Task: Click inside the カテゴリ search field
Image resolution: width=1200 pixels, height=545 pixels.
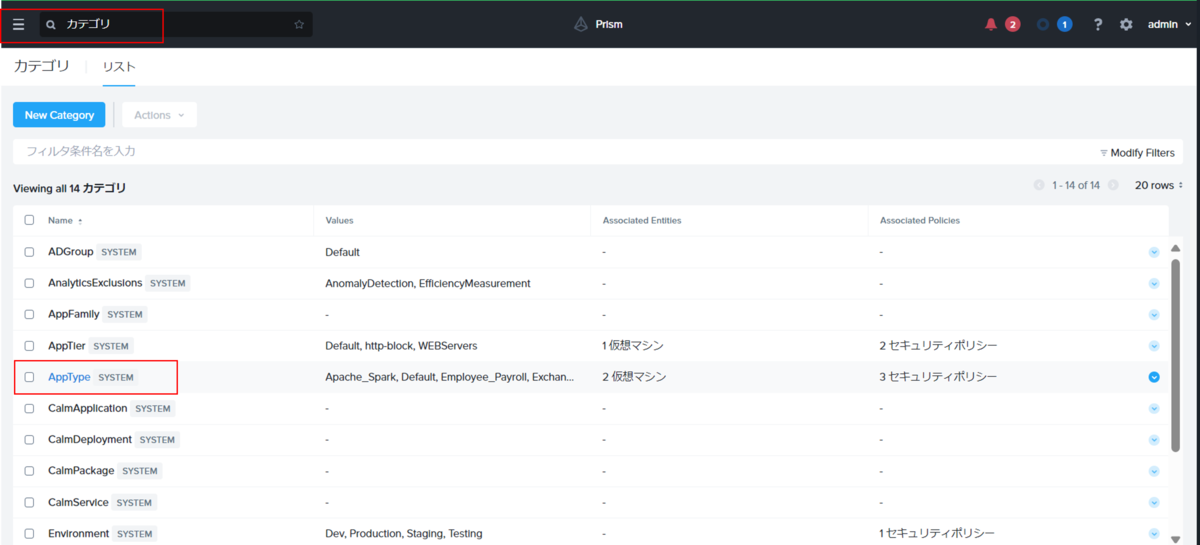Action: click(176, 25)
